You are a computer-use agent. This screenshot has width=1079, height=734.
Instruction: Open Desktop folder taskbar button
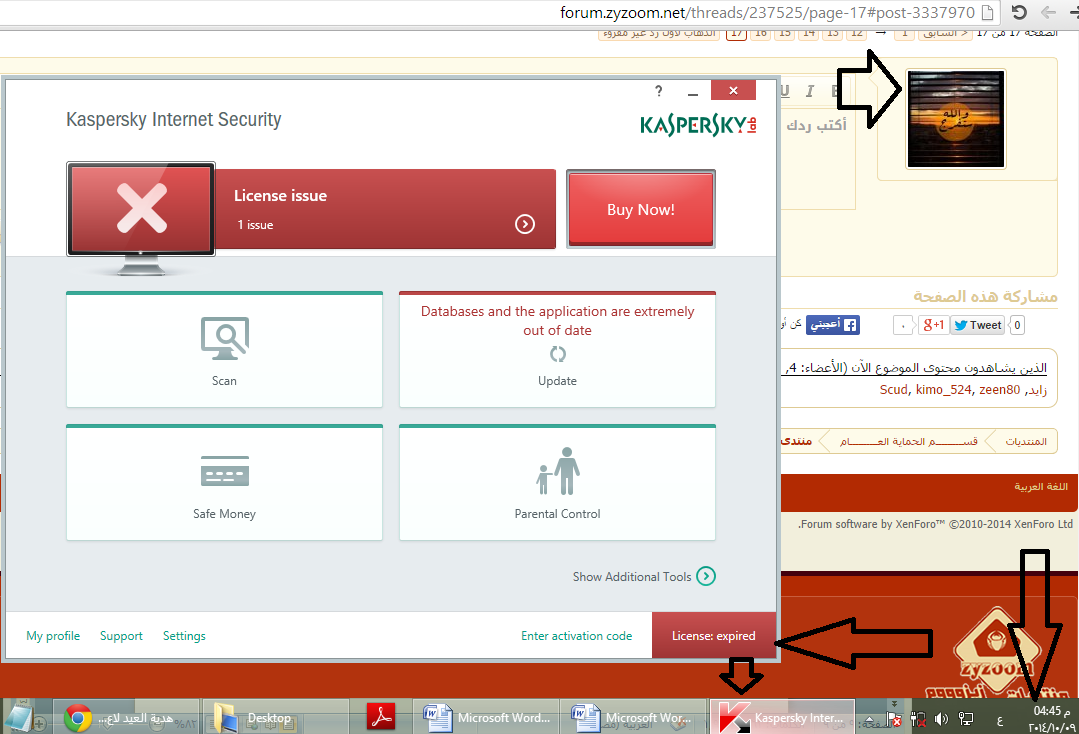click(x=275, y=717)
